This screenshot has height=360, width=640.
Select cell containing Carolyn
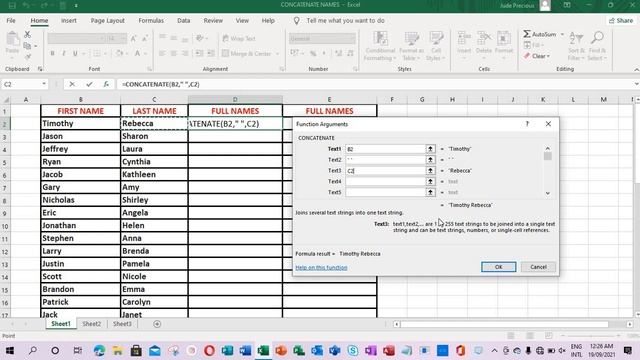click(x=154, y=302)
